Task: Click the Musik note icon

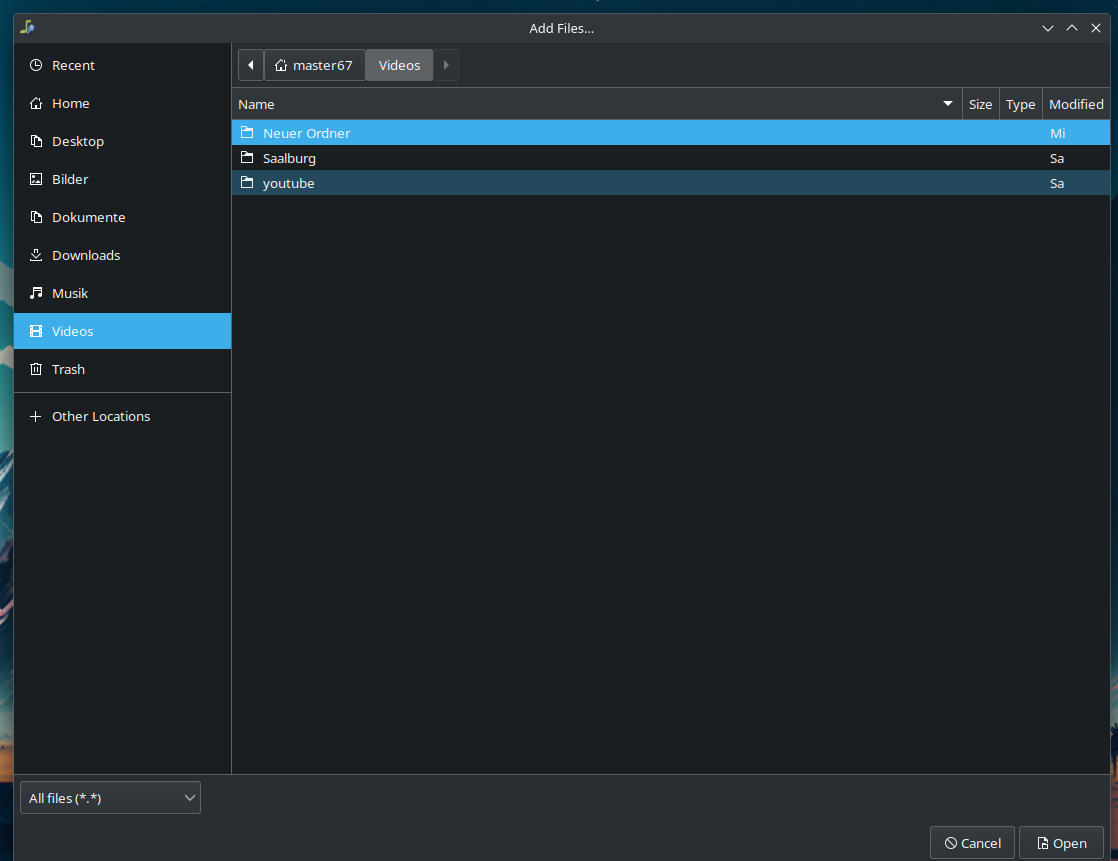Action: tap(36, 293)
